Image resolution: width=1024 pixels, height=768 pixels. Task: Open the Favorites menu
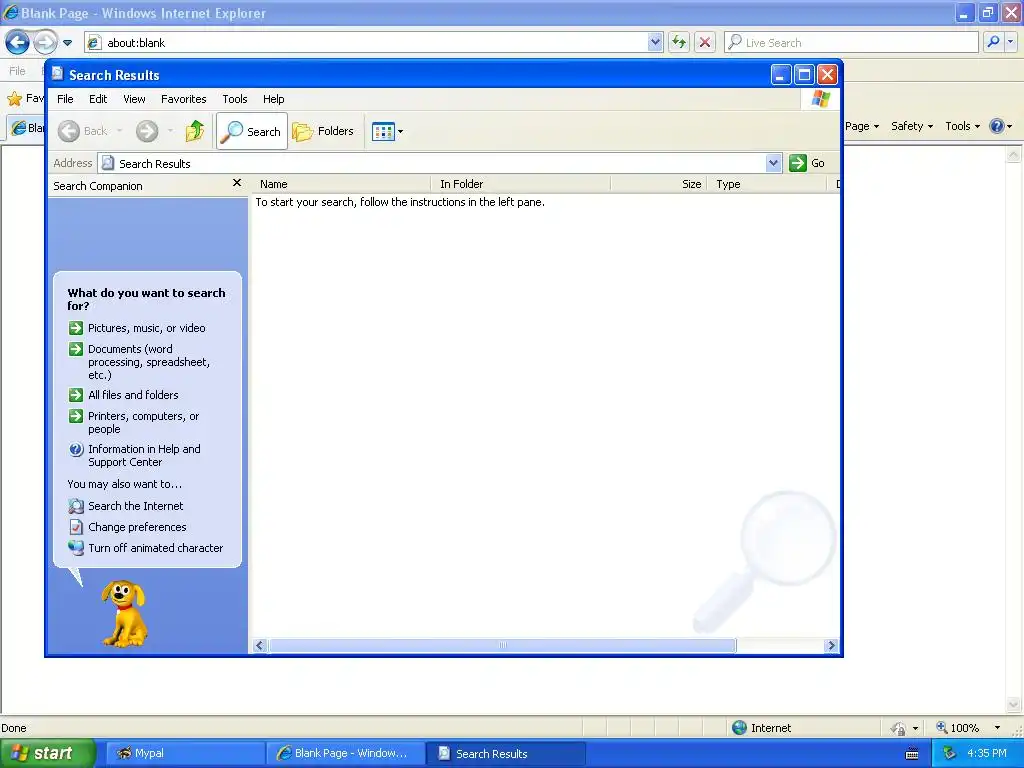tap(184, 99)
